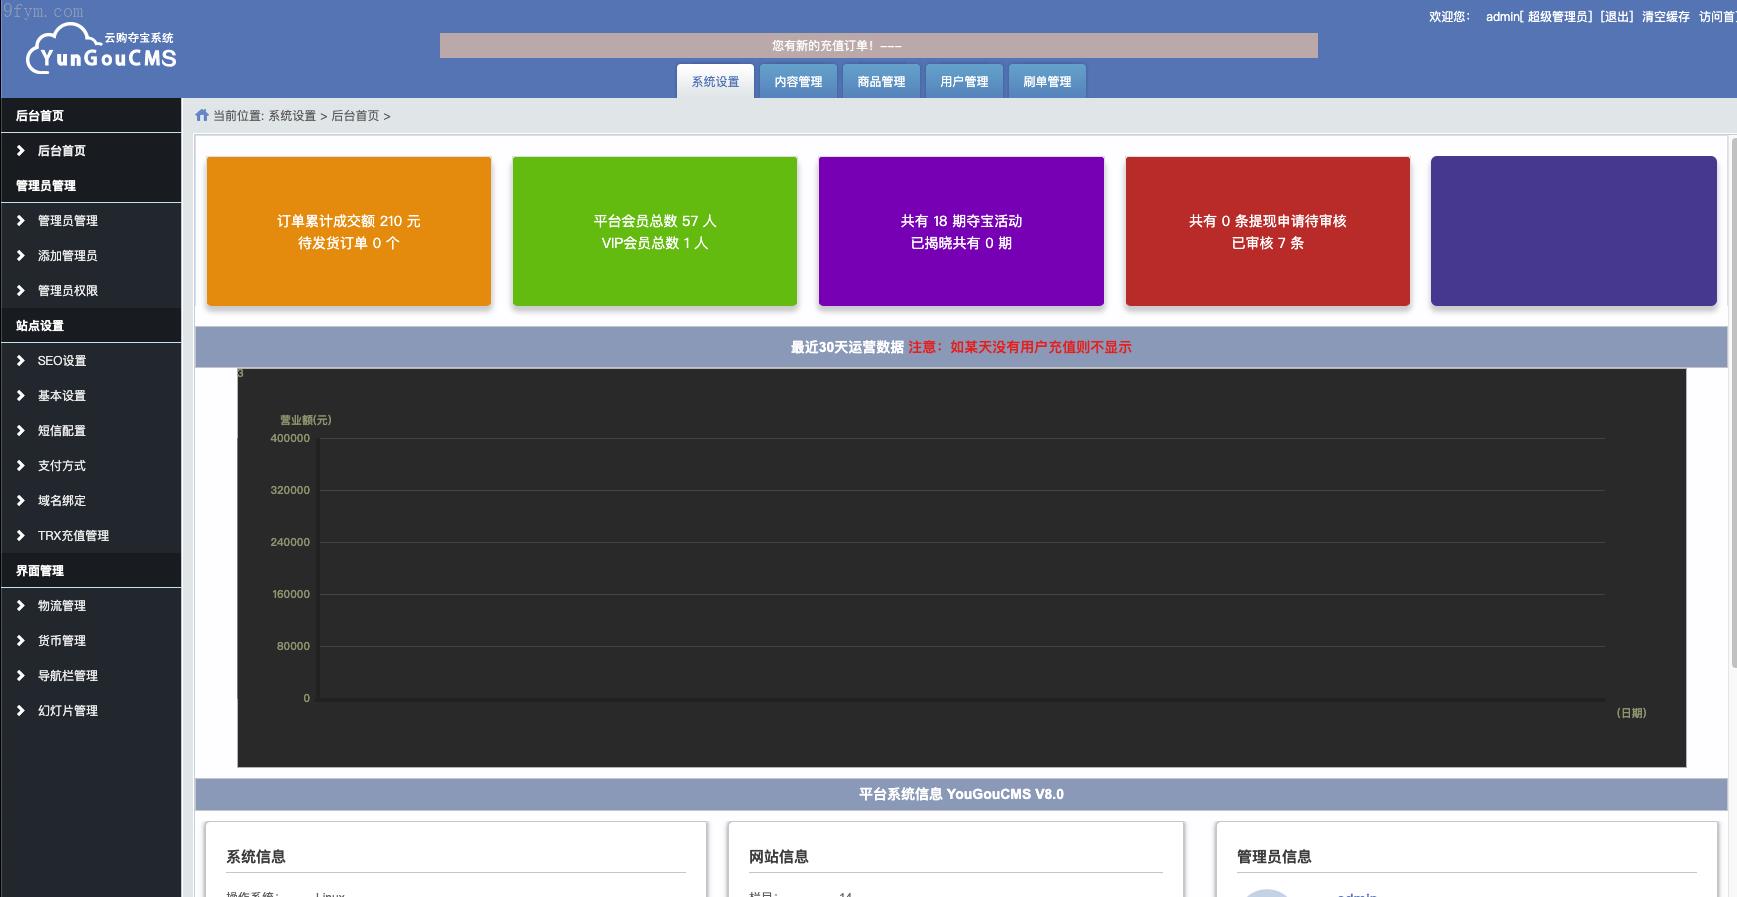Expand the 物流管理 sidebar entry
The width and height of the screenshot is (1737, 897).
pyautogui.click(x=61, y=606)
